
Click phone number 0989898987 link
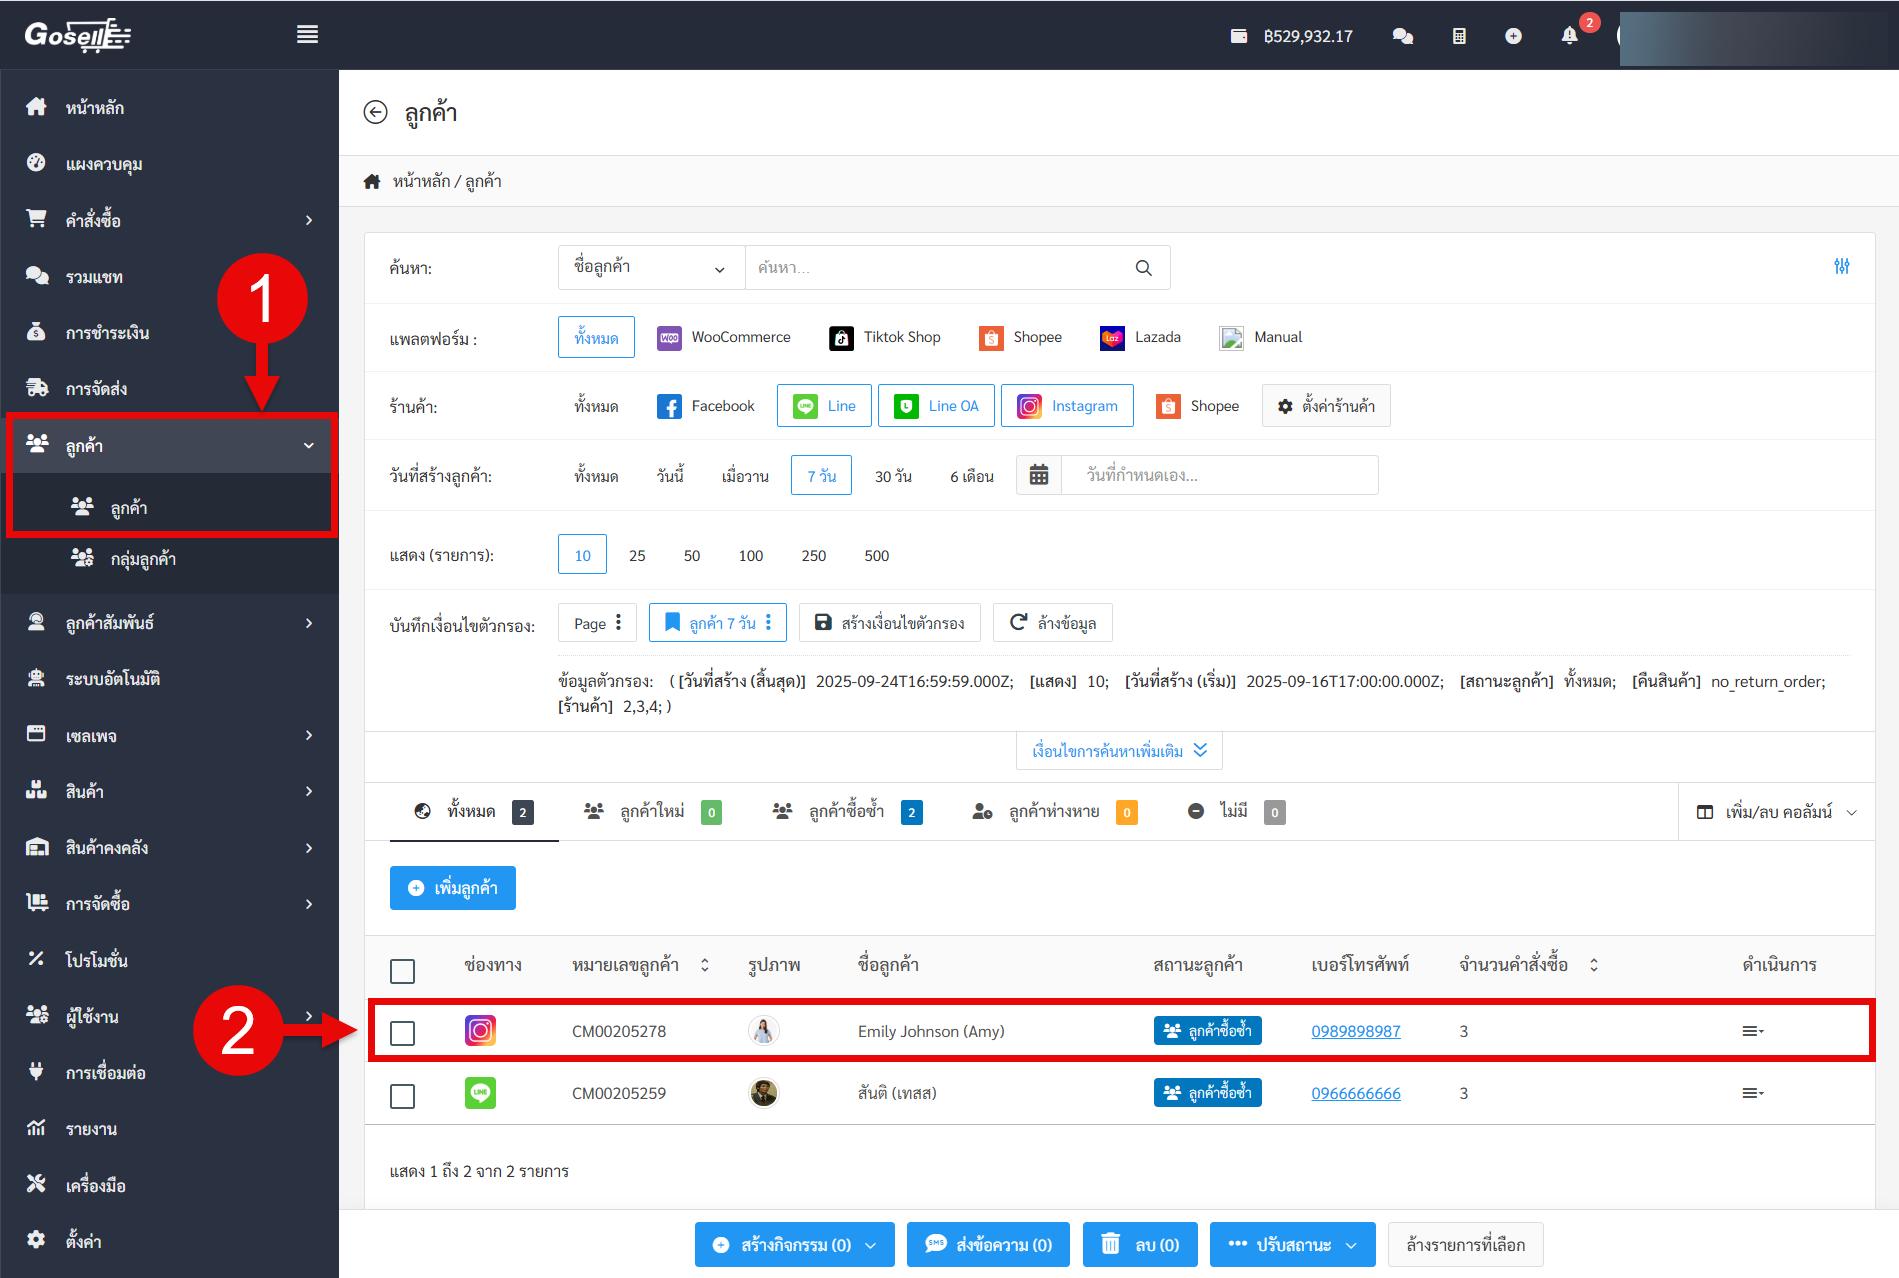point(1355,1031)
